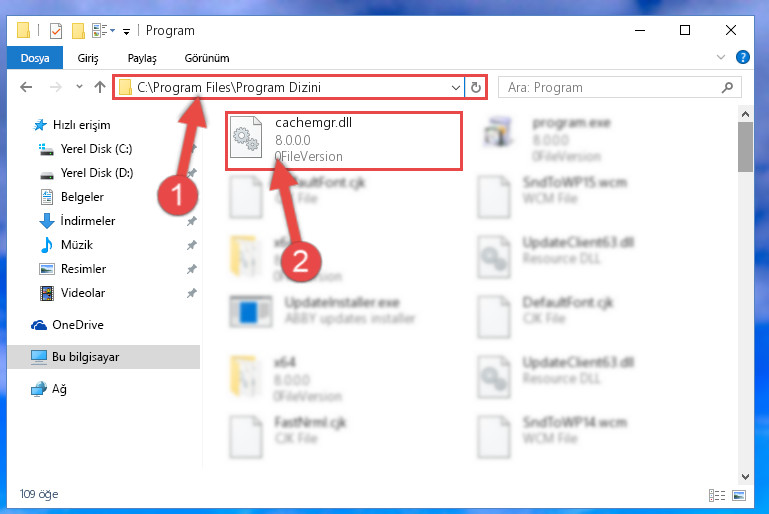
Task: Switch to large icons view in status bar
Action: point(739,495)
